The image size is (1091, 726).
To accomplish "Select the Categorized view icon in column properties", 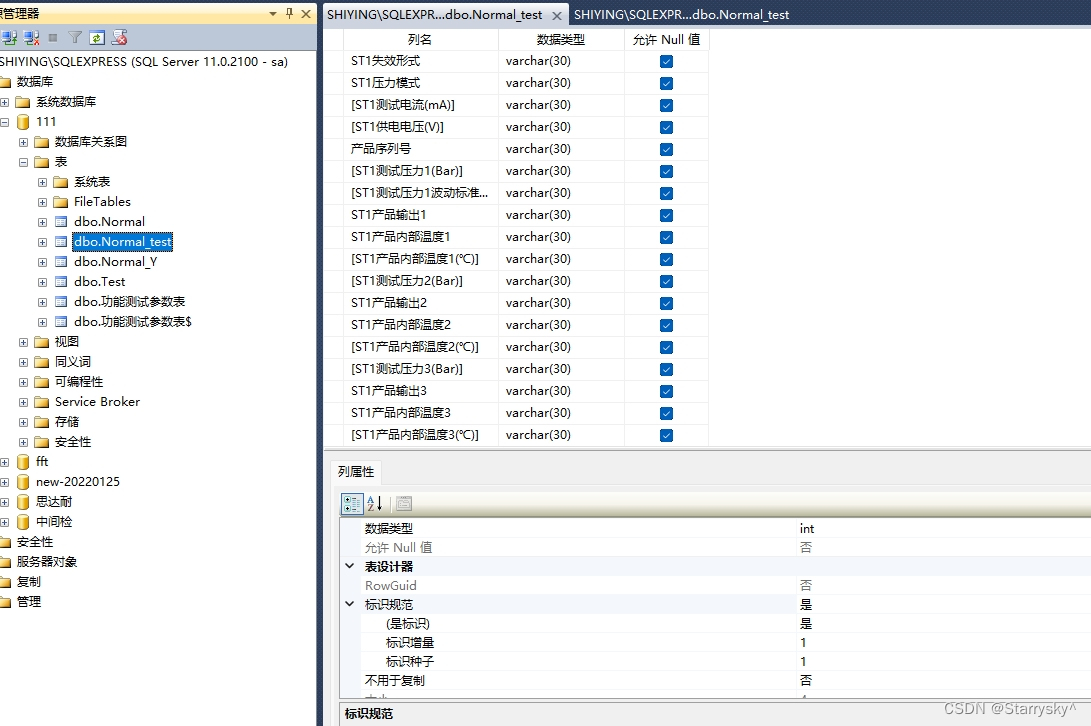I will 352,503.
